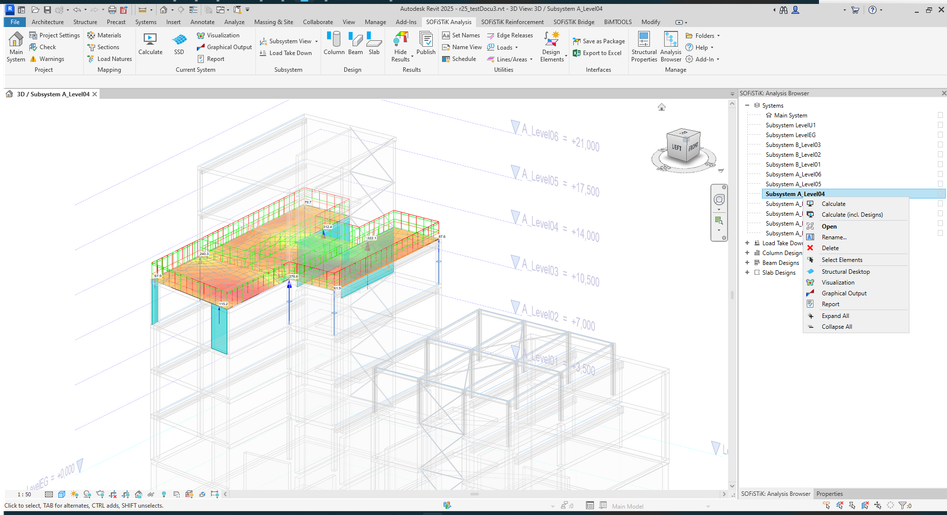Image resolution: width=947 pixels, height=515 pixels.
Task: Click the Edge Releases tool
Action: click(x=510, y=35)
